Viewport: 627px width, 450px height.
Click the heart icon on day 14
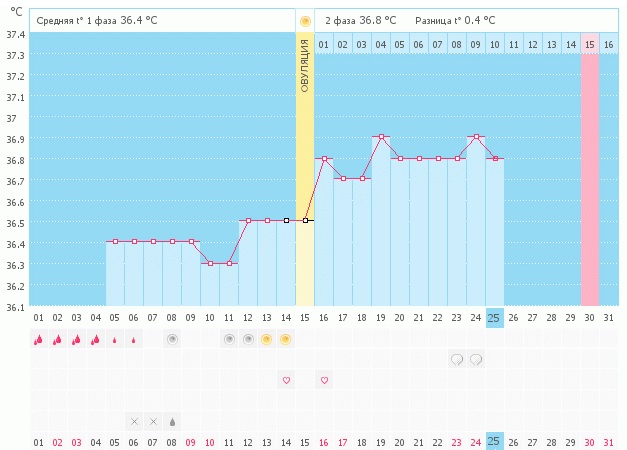(x=286, y=380)
